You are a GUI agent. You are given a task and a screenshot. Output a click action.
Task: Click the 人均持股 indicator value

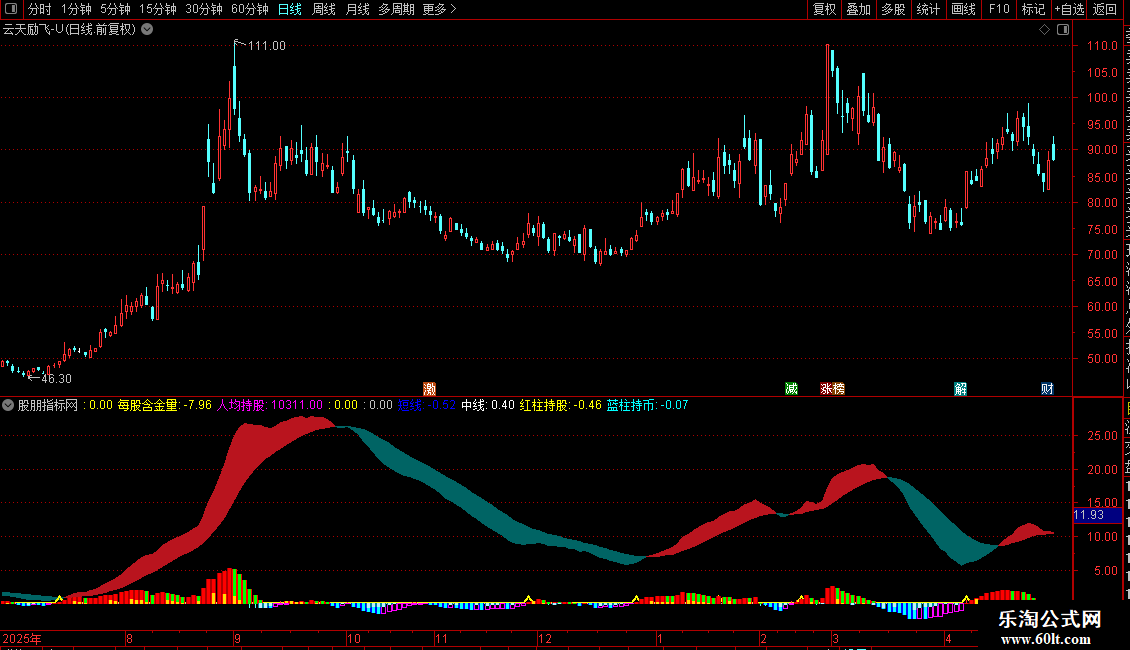pos(270,405)
